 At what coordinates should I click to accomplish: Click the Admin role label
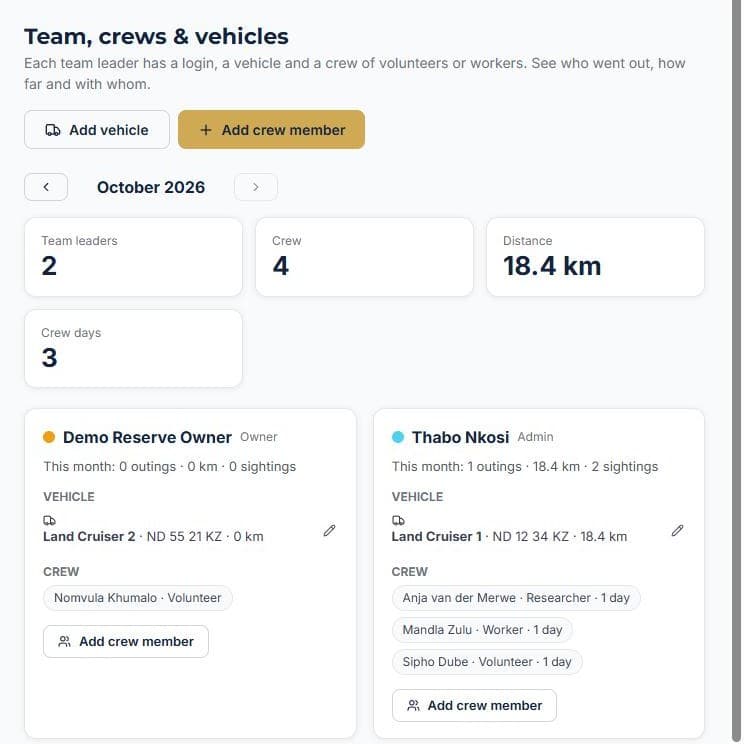pos(535,437)
